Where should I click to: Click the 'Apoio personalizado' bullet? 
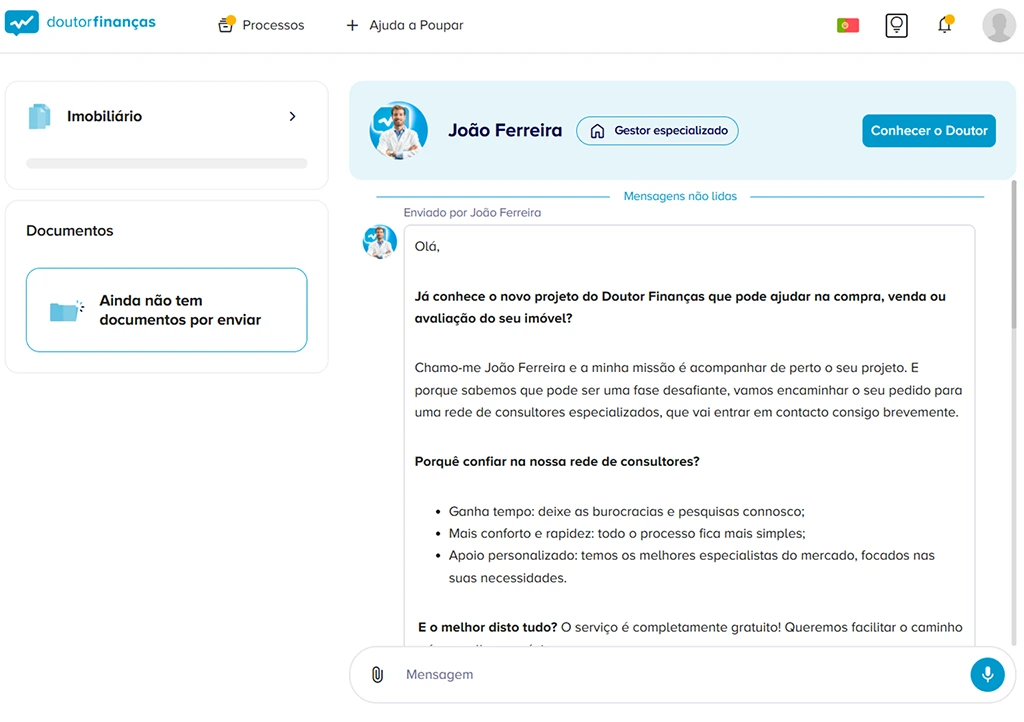[x=692, y=566]
